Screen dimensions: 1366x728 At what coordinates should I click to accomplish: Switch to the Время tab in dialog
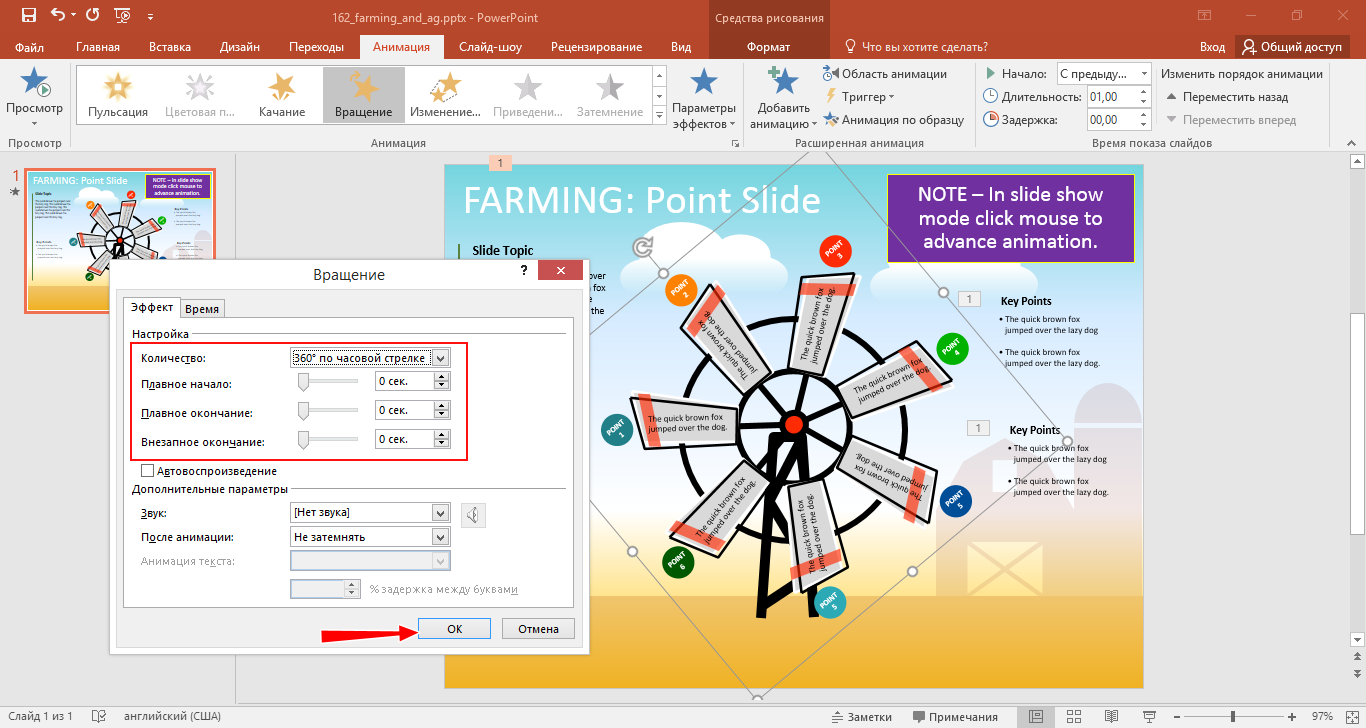click(x=203, y=309)
